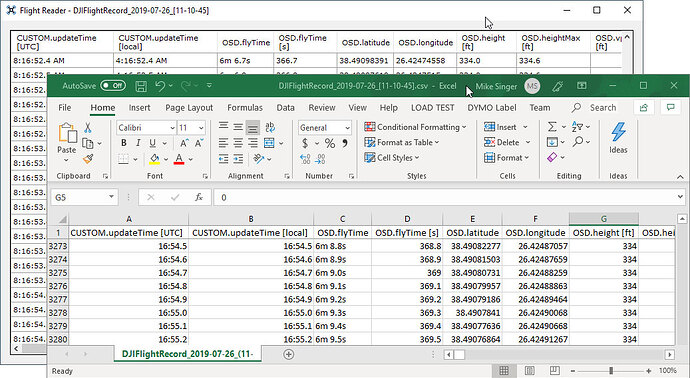Open the Customize Quick Access Toolbar arrow
The width and height of the screenshot is (690, 378).
pyautogui.click(x=209, y=85)
